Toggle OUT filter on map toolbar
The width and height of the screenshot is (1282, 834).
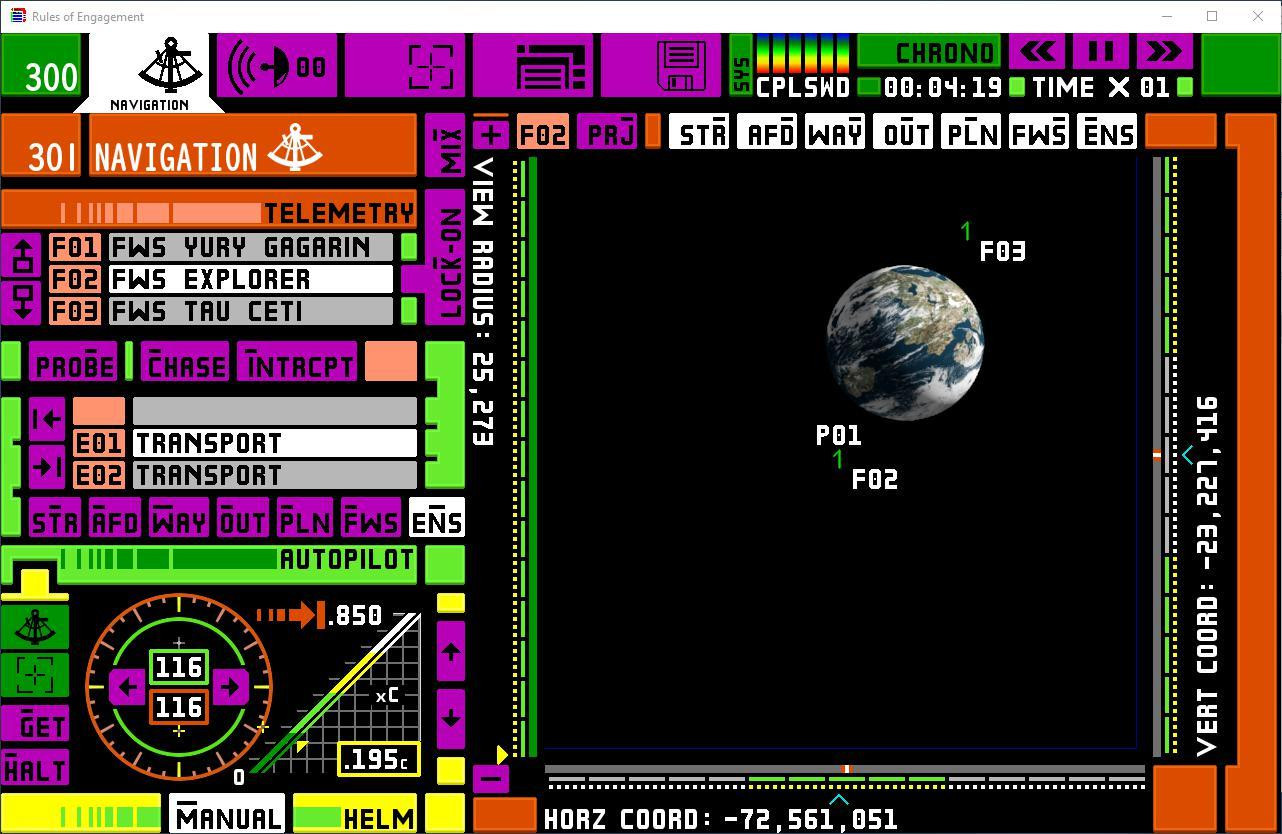(903, 133)
